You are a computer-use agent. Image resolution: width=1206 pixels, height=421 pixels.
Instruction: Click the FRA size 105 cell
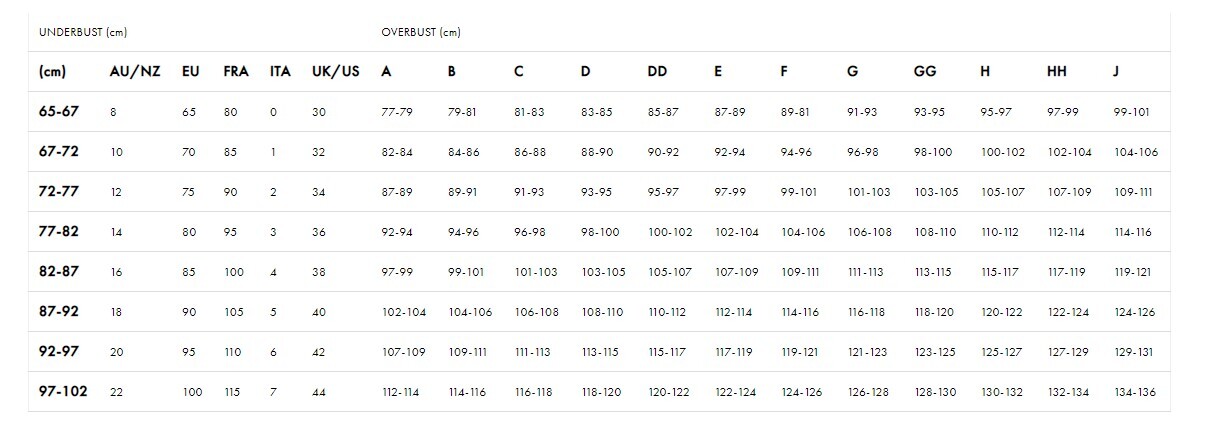tap(234, 312)
